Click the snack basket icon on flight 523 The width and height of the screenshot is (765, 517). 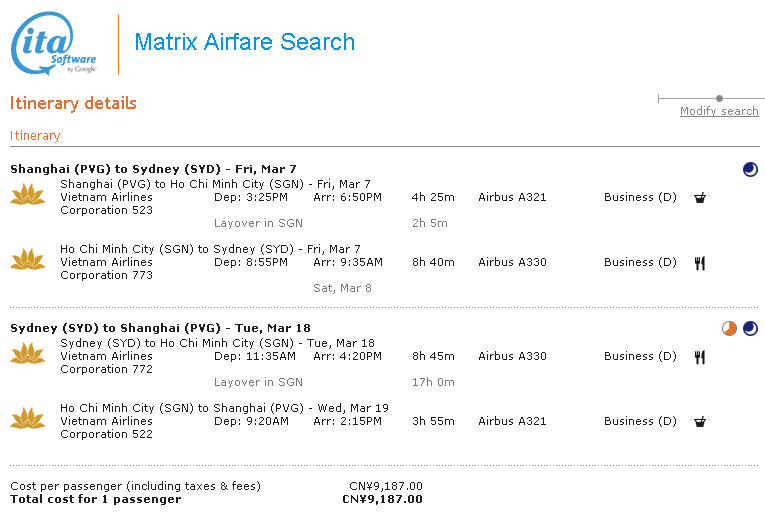click(700, 198)
